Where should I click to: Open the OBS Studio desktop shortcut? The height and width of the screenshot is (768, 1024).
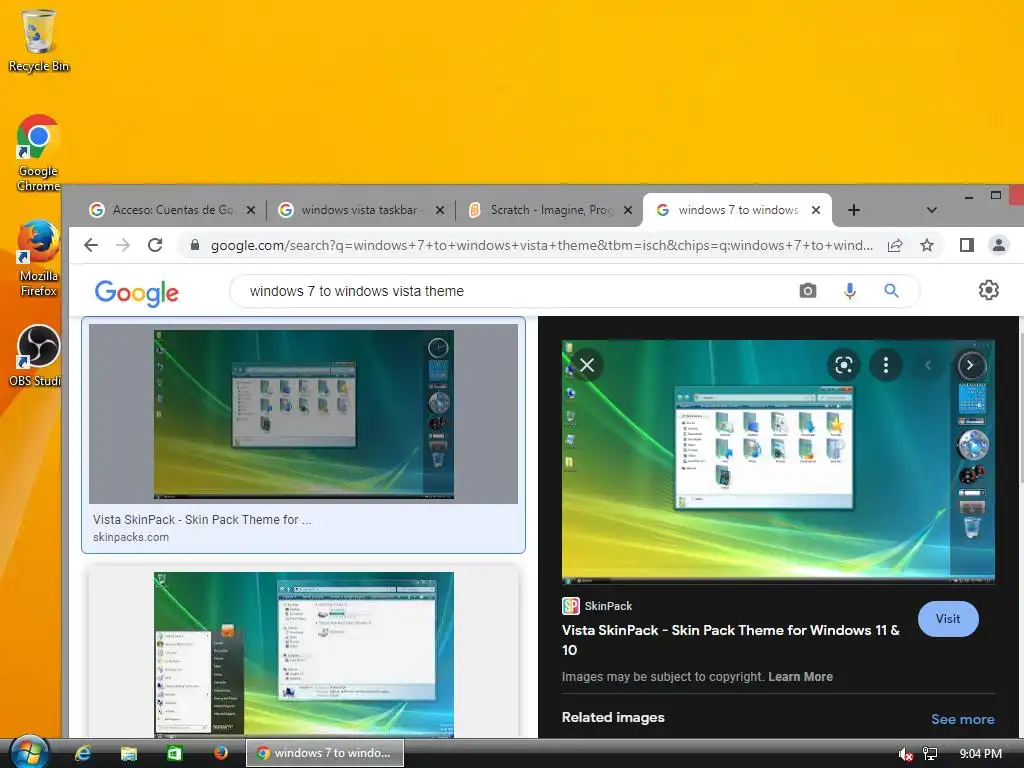point(38,356)
